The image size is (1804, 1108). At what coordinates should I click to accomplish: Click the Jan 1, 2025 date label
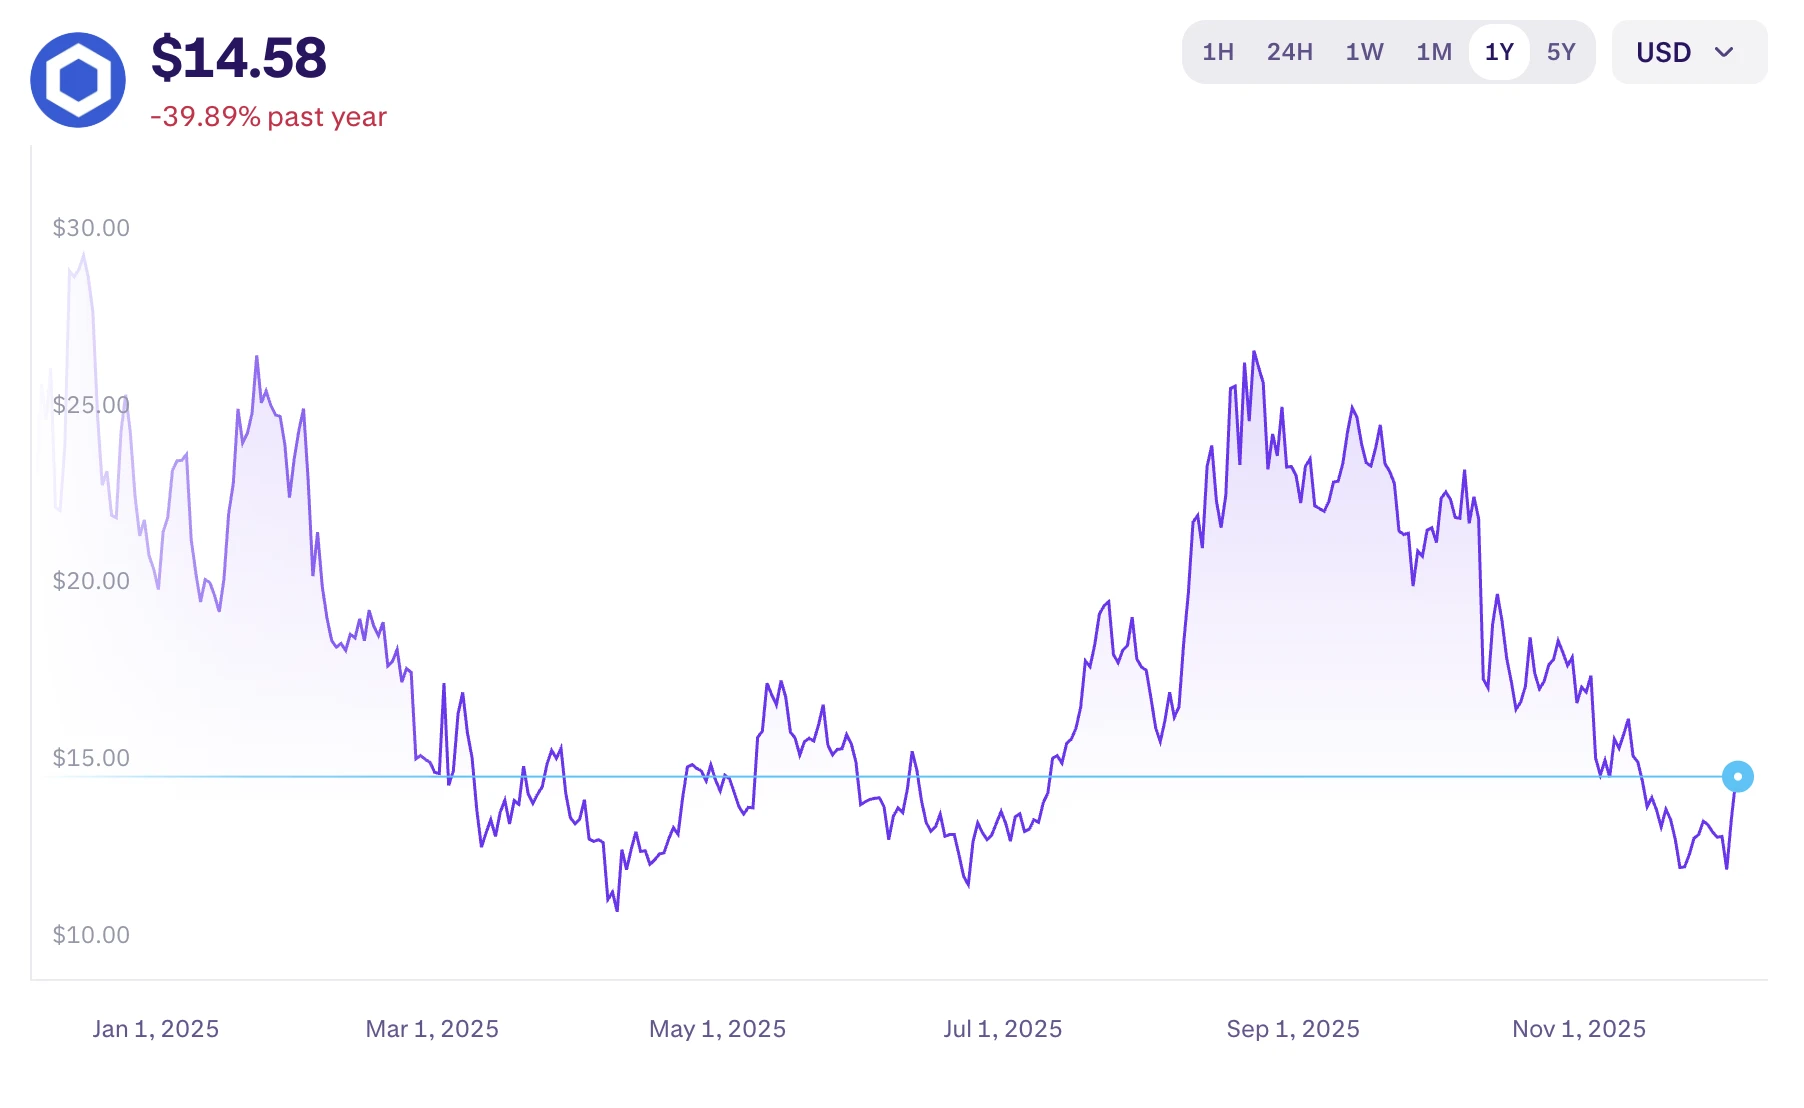[x=156, y=1029]
